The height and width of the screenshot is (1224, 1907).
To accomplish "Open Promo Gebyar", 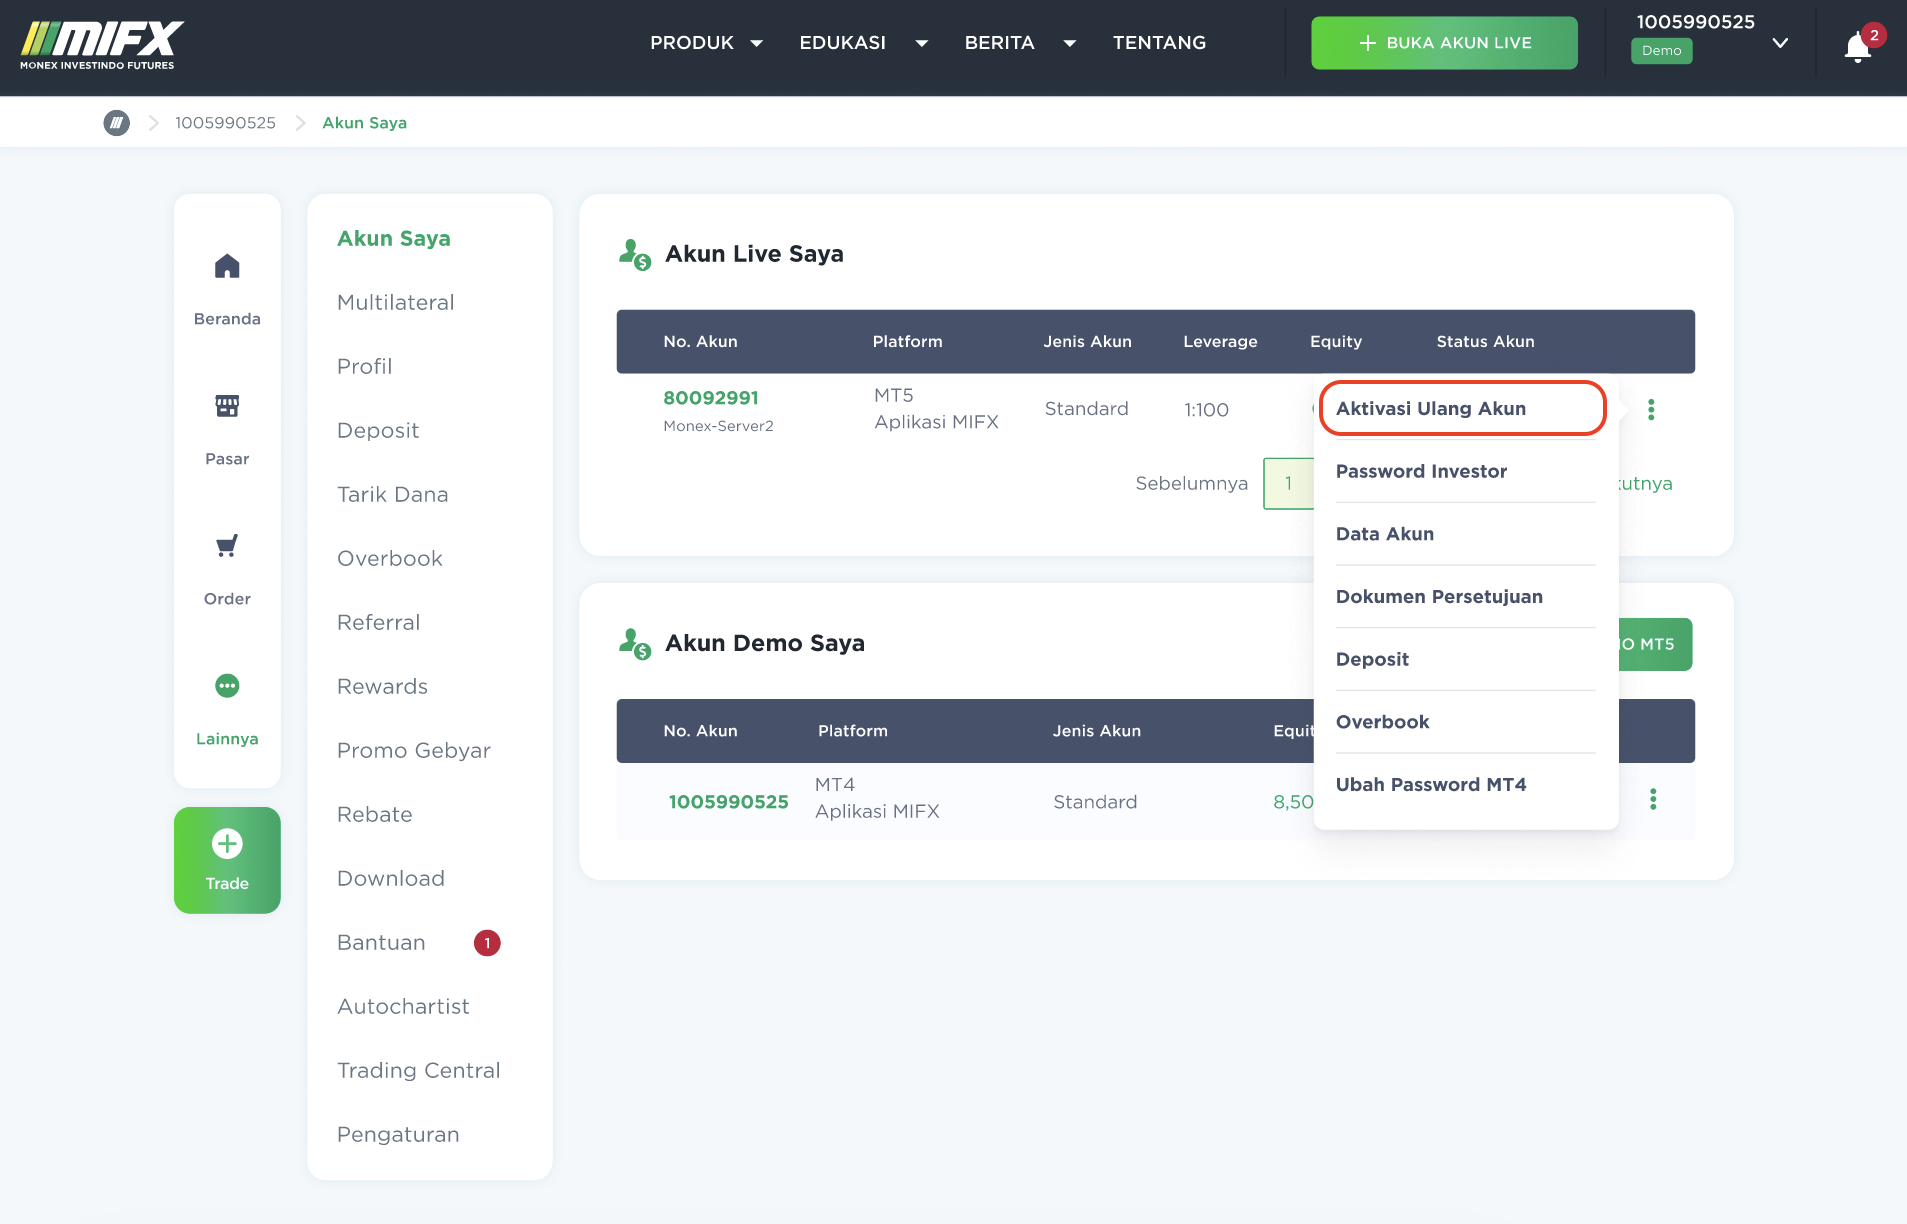I will click(413, 750).
